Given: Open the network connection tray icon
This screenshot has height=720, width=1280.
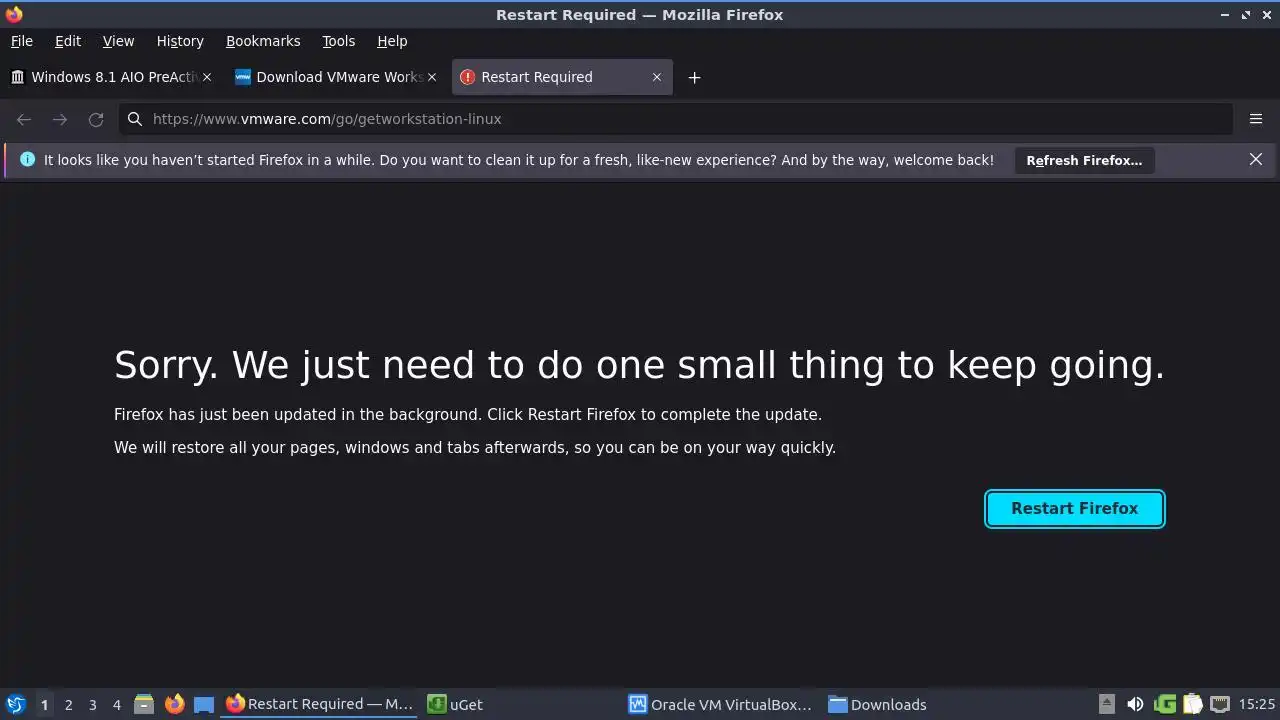Looking at the screenshot, I should pyautogui.click(x=1220, y=704).
